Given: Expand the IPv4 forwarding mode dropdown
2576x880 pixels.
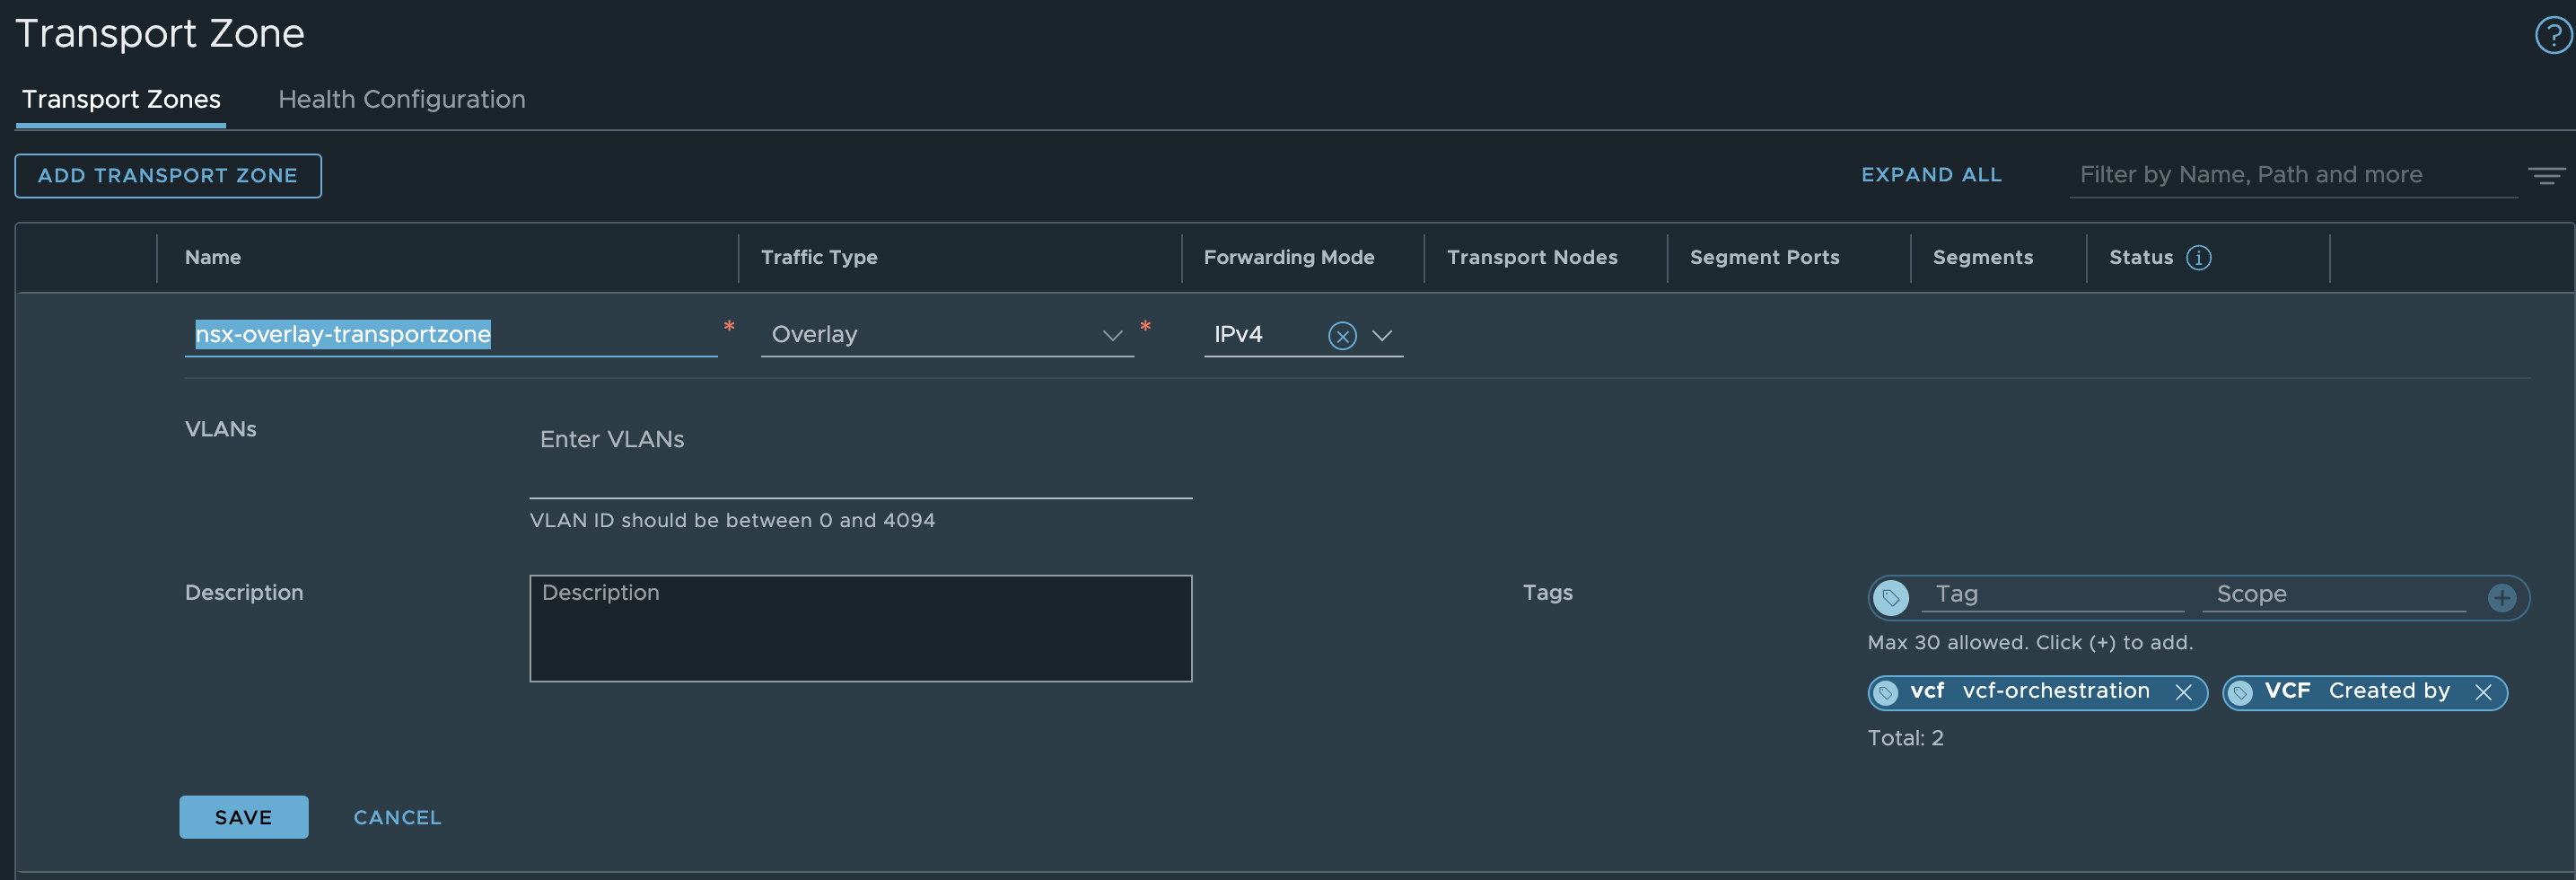Looking at the screenshot, I should pyautogui.click(x=1382, y=336).
